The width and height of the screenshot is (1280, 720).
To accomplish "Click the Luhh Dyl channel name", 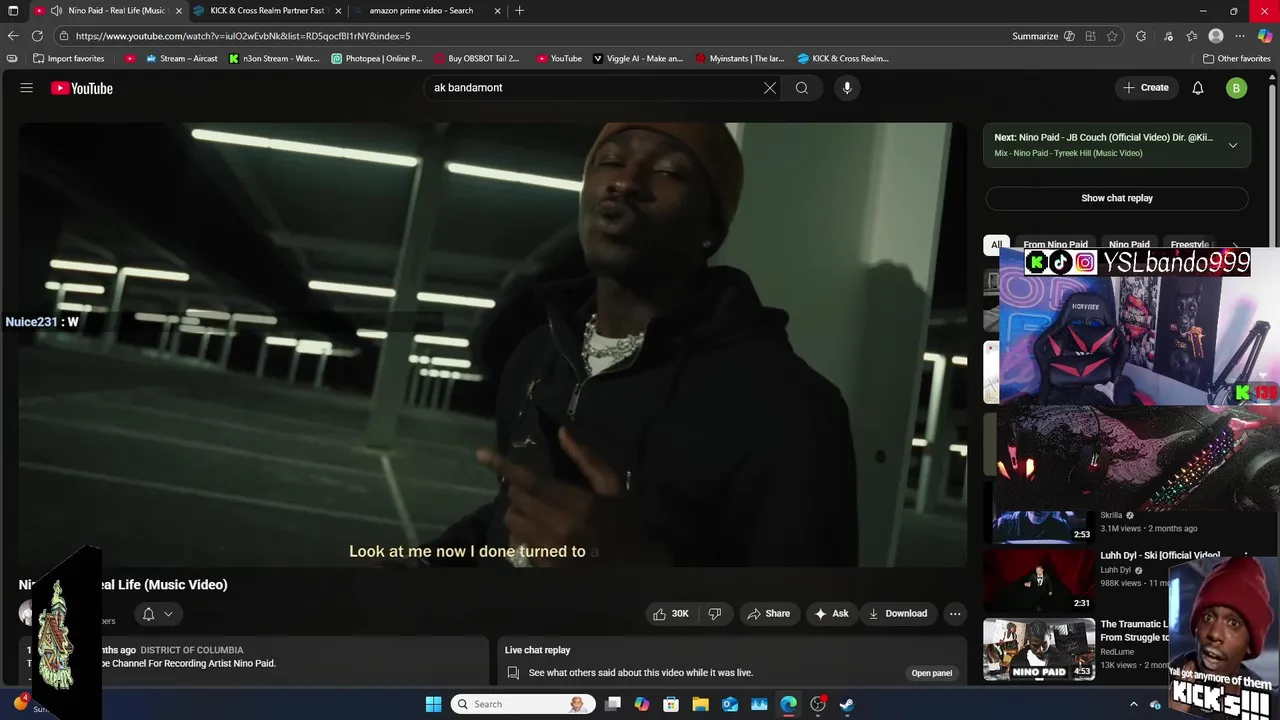I will 1115,570.
